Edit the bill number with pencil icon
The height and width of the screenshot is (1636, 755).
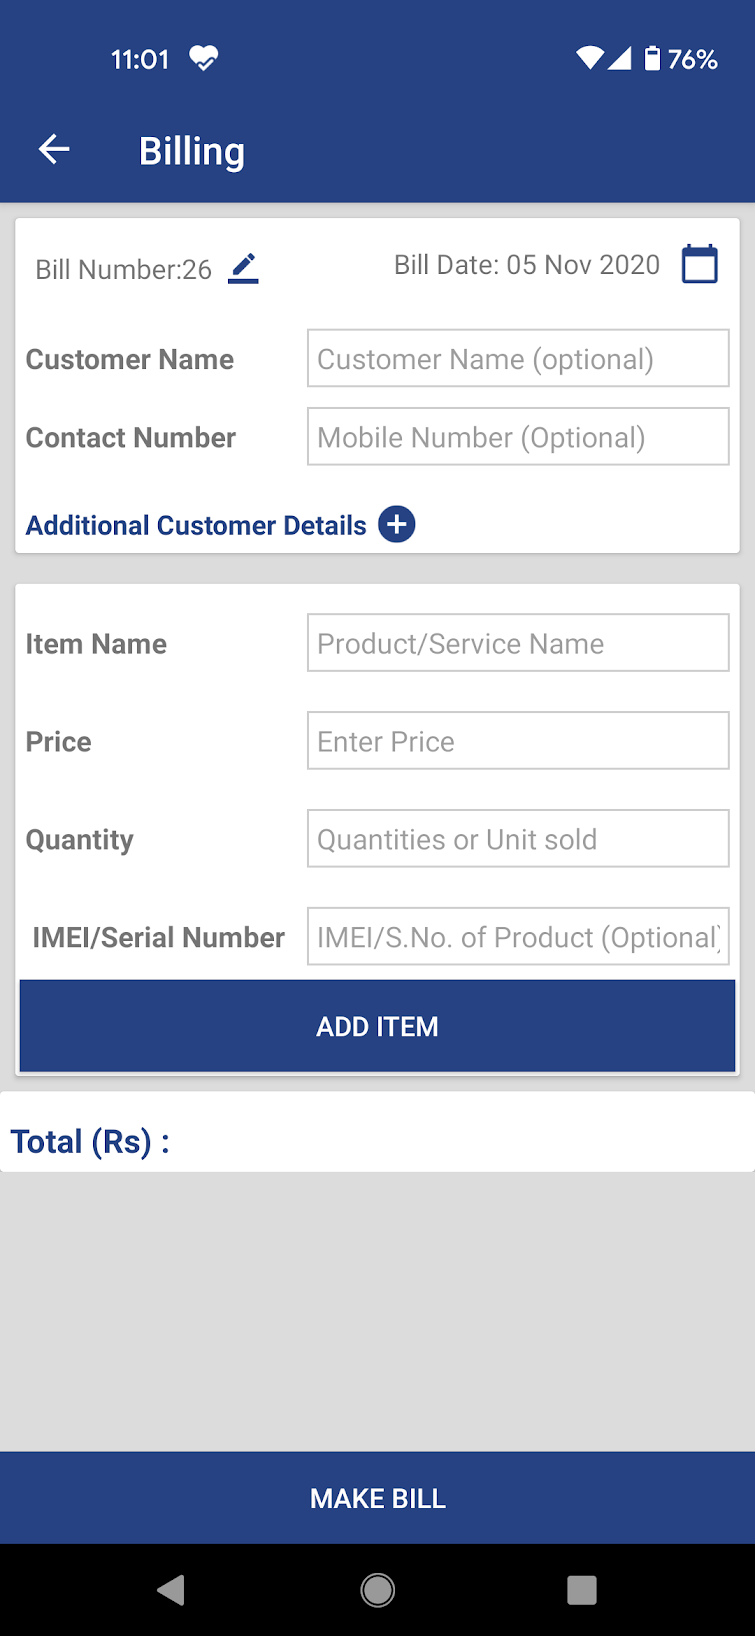pyautogui.click(x=243, y=268)
